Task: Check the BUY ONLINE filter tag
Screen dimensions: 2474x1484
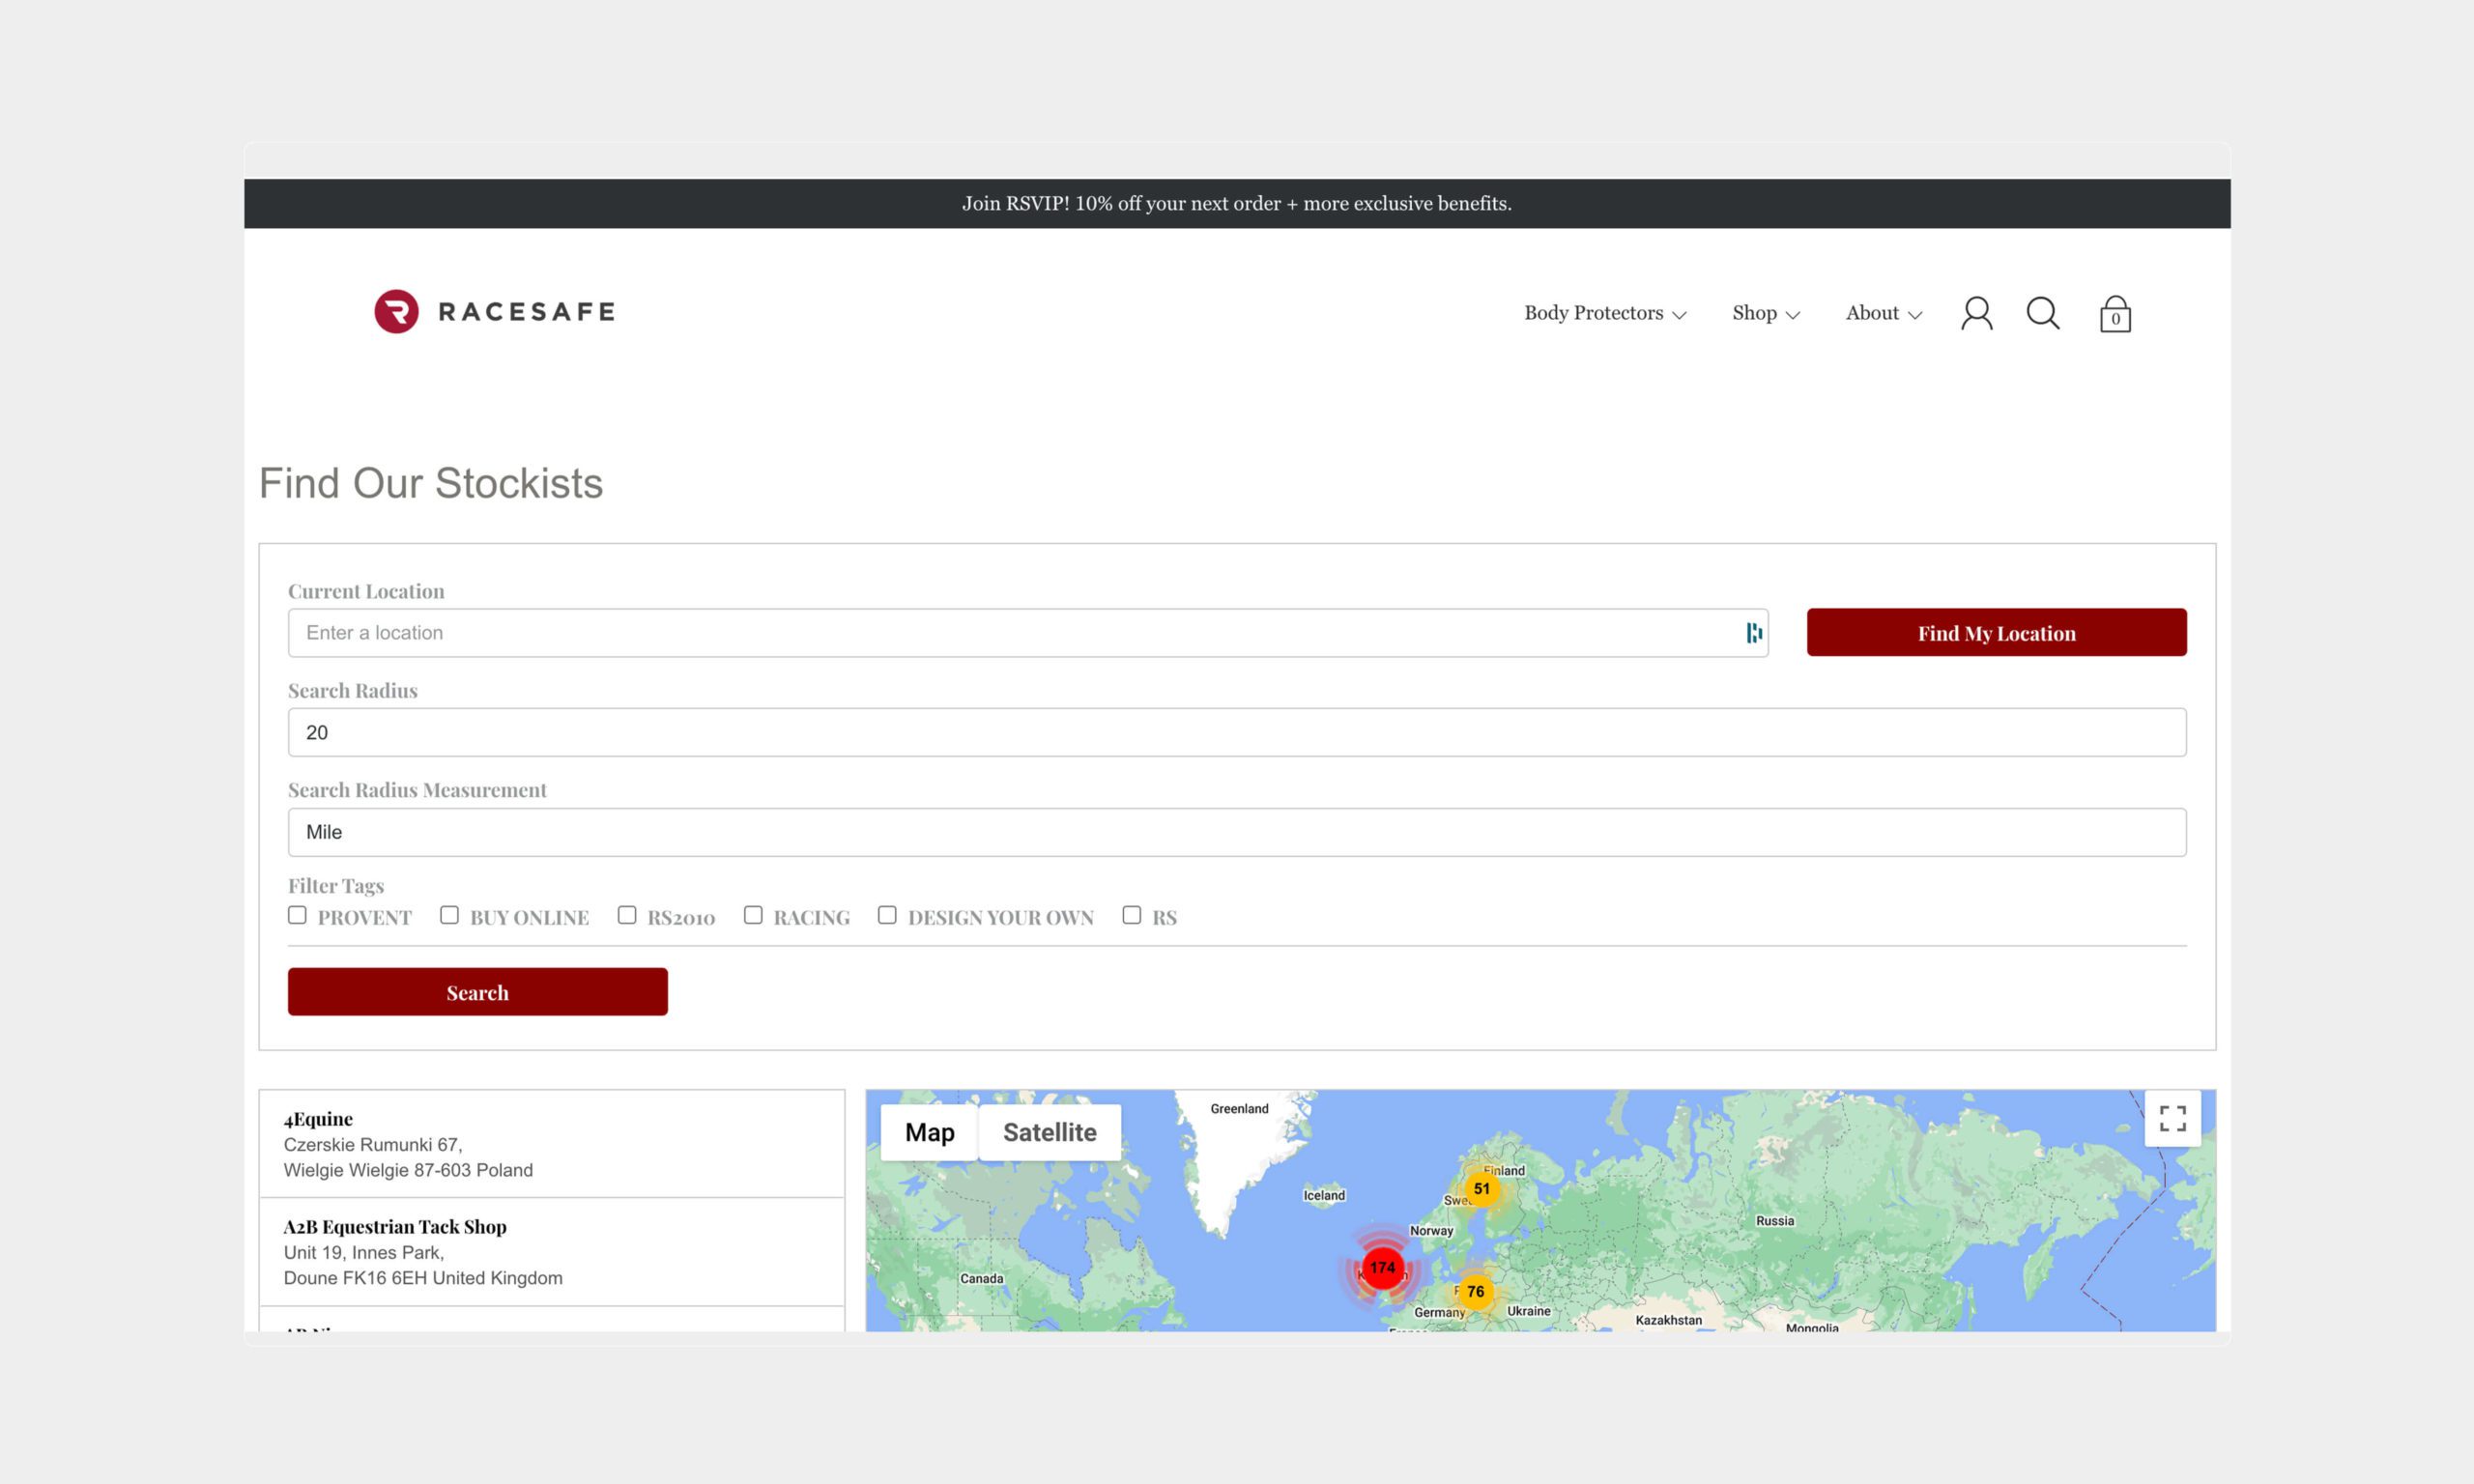Action: pyautogui.click(x=449, y=915)
